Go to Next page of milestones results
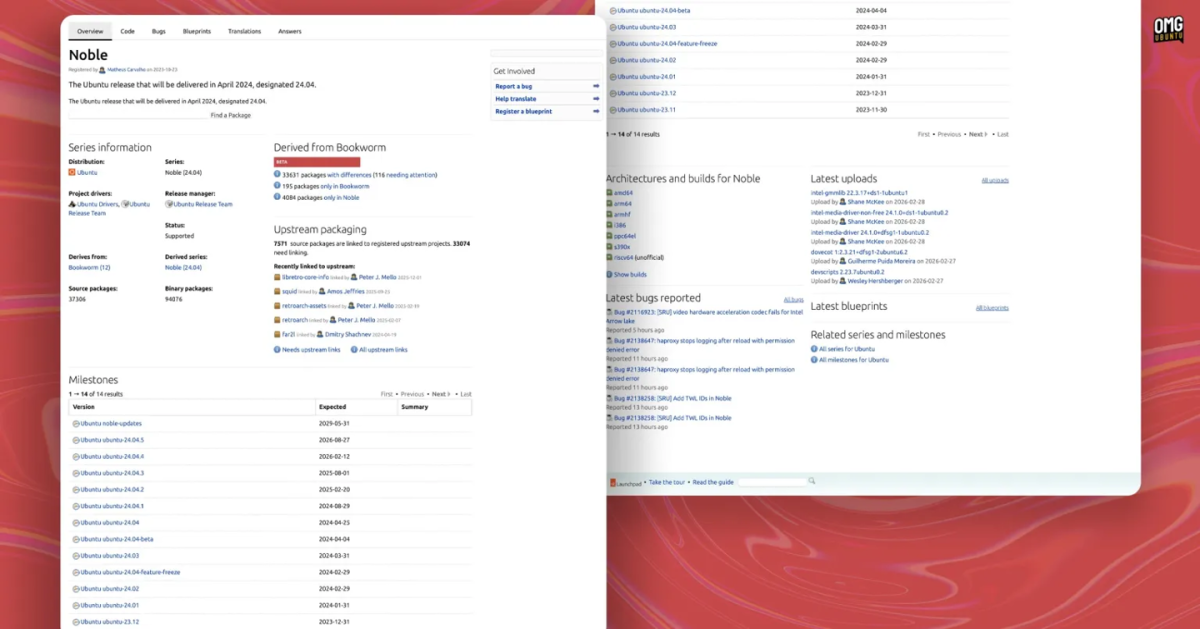 pos(441,394)
